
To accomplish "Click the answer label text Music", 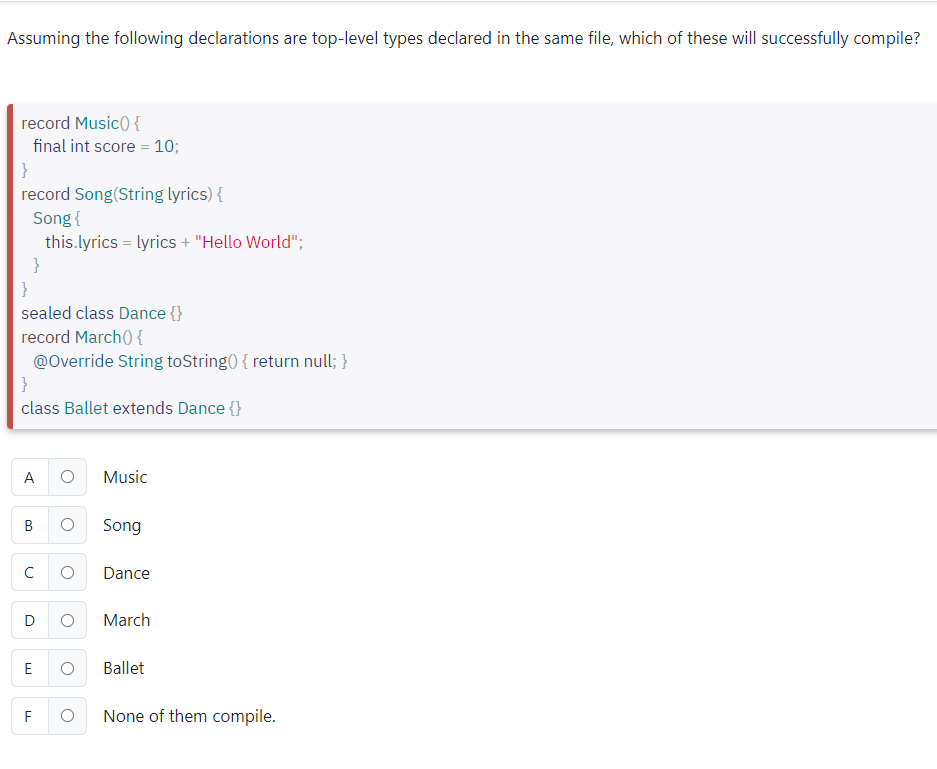I will [x=124, y=477].
